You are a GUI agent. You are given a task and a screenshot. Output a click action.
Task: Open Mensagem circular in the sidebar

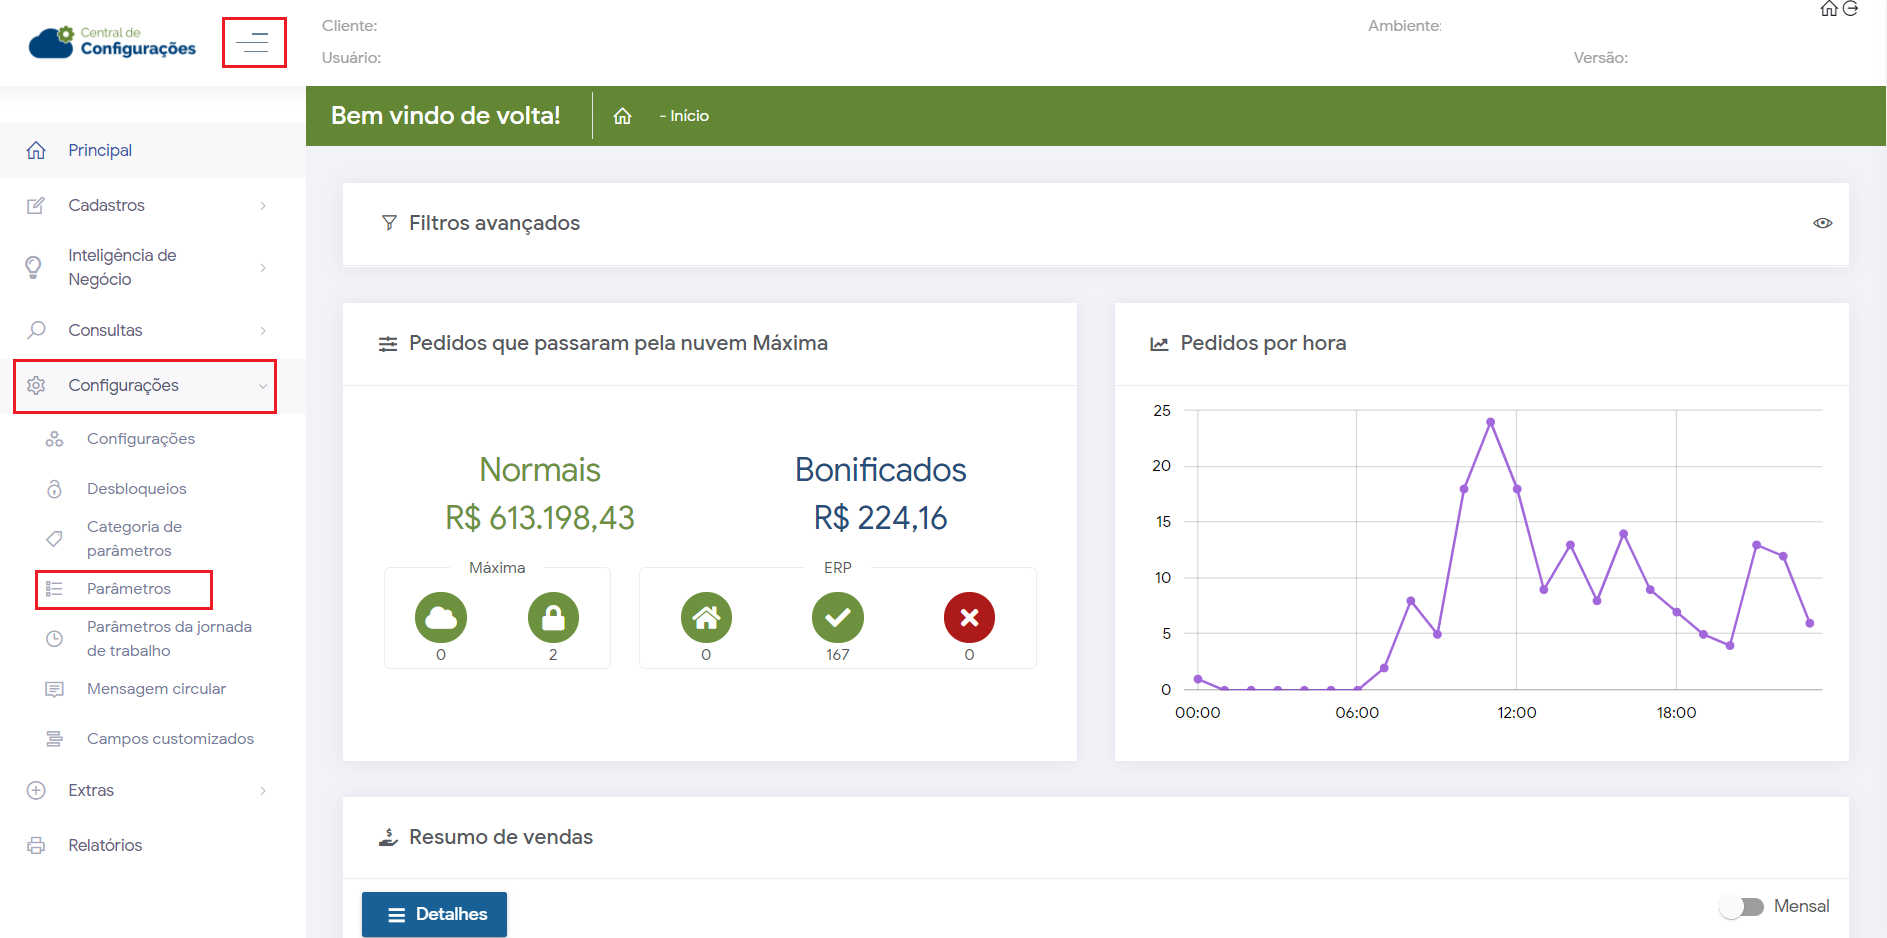[156, 689]
